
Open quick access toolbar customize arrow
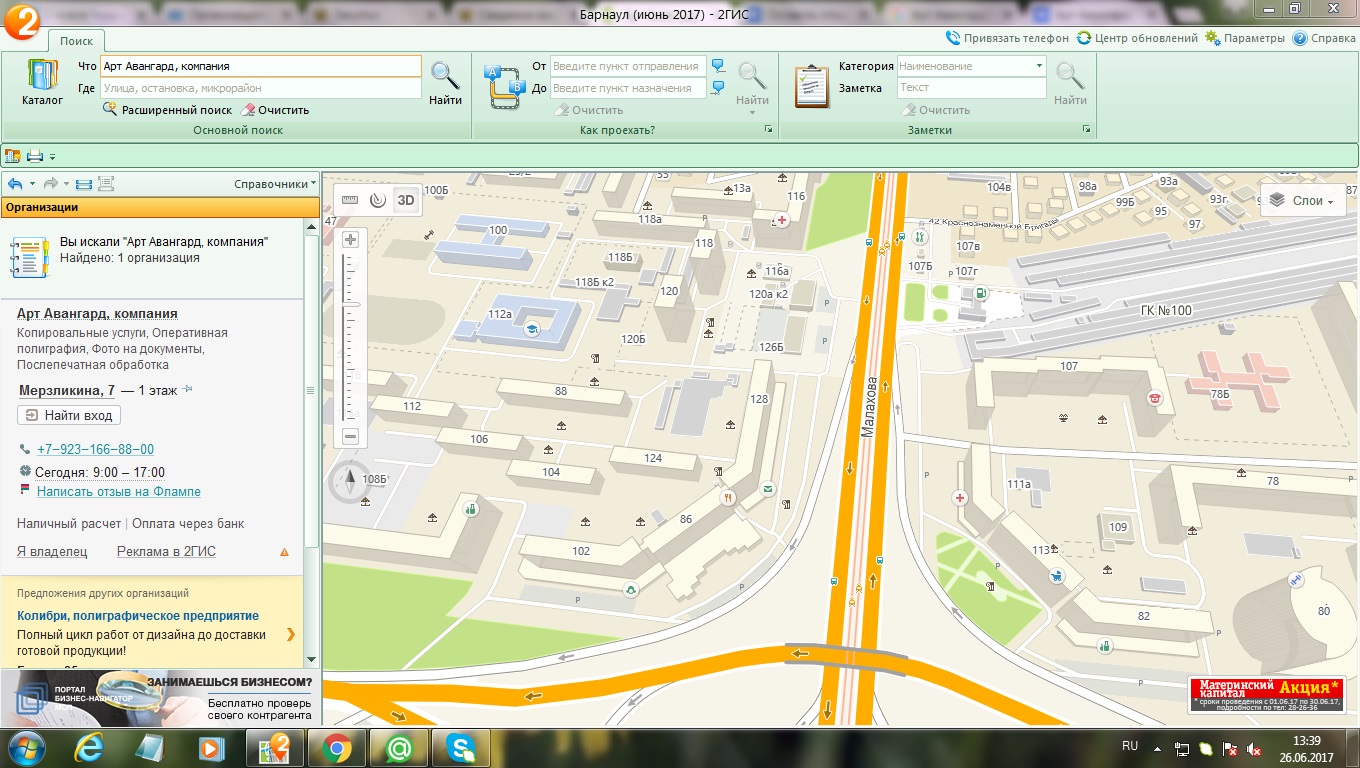pos(52,157)
